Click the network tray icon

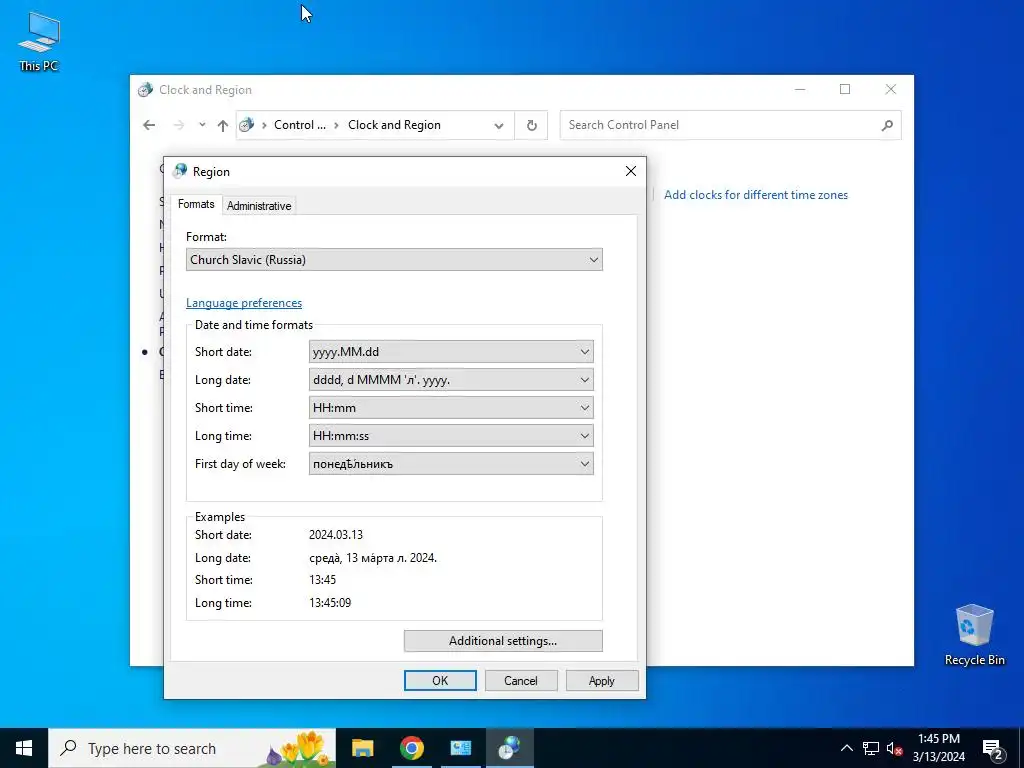871,748
